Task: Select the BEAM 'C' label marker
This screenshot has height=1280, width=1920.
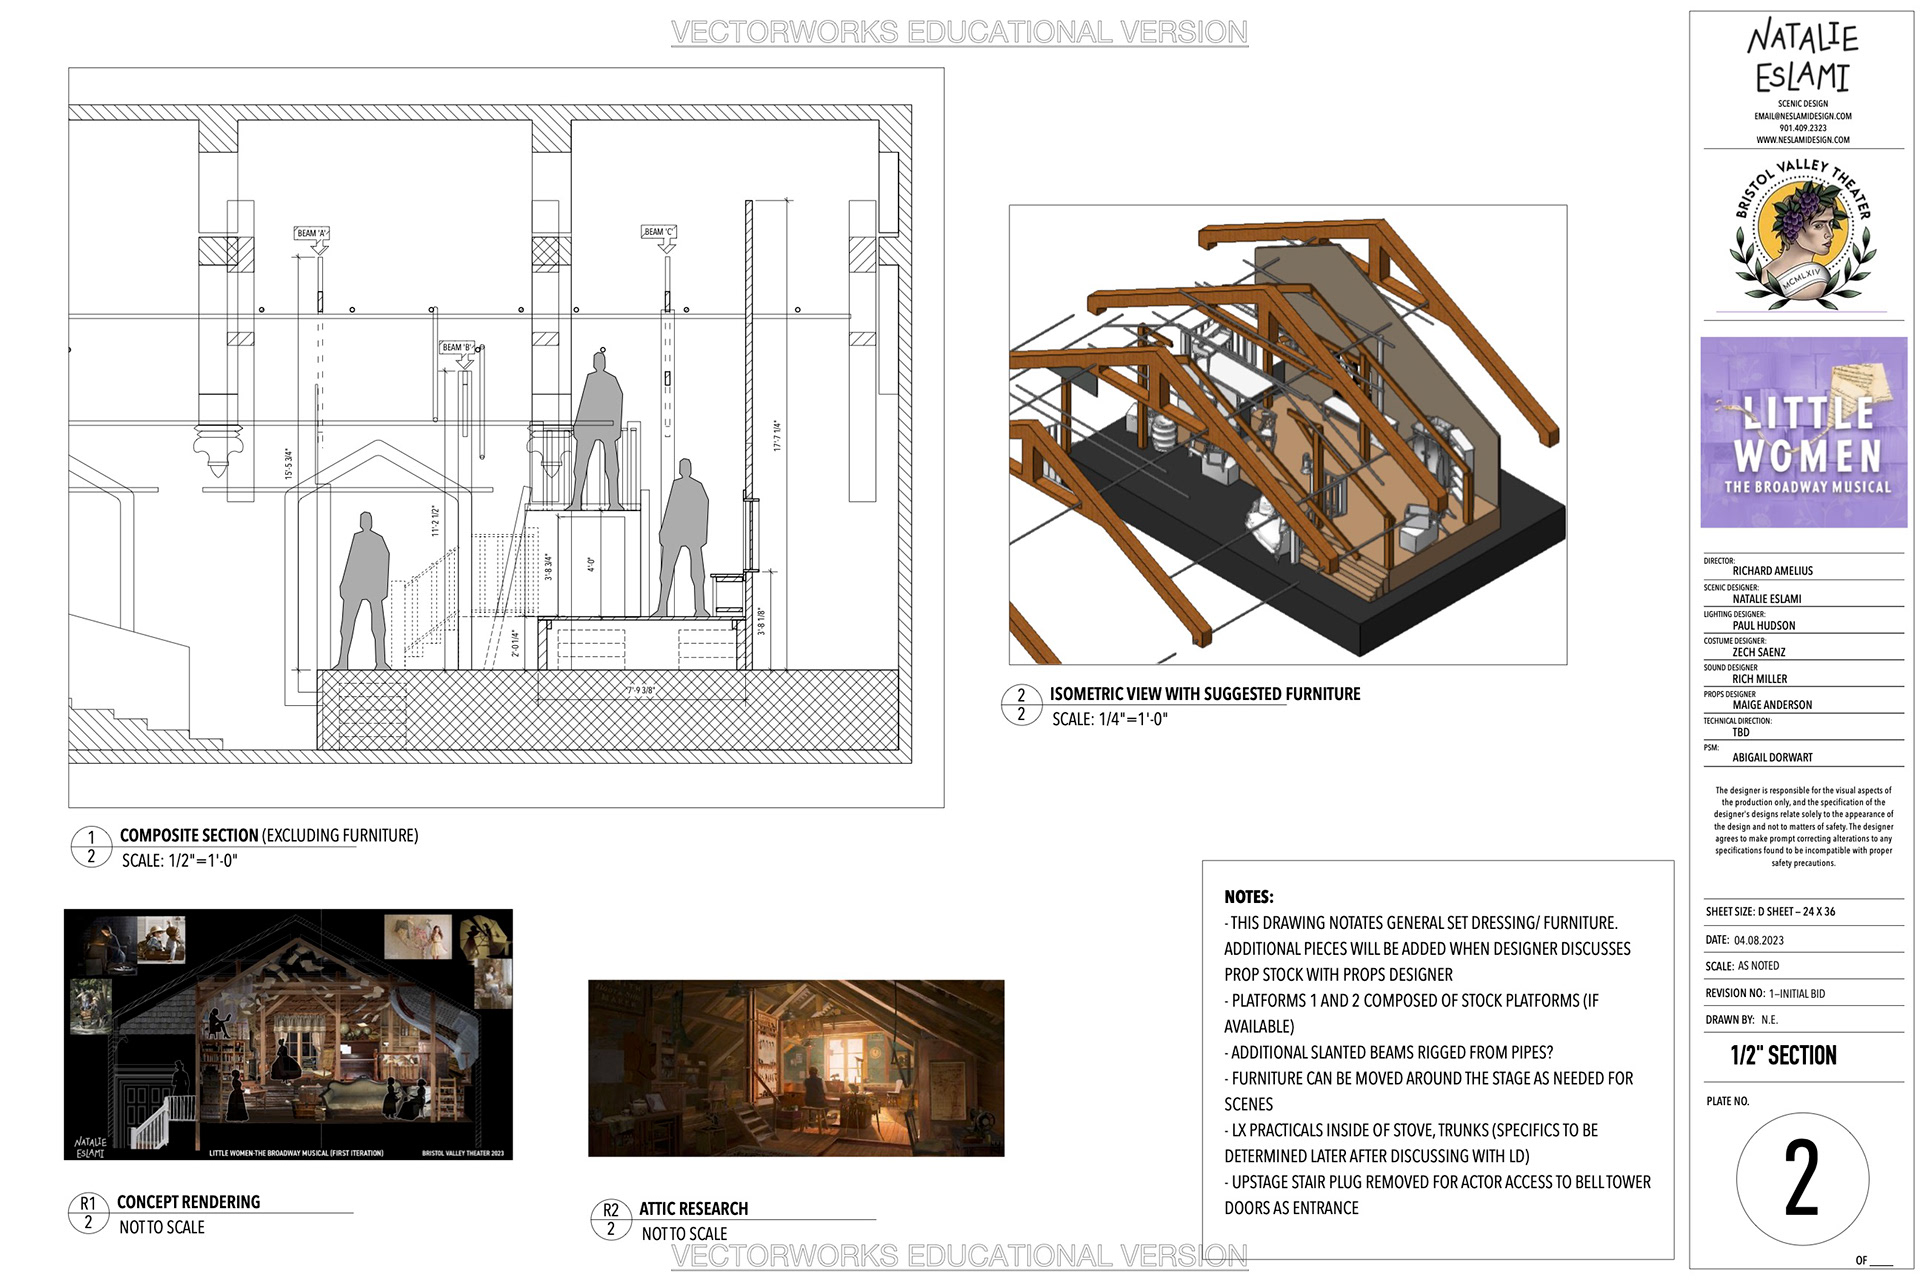Action: tap(658, 232)
